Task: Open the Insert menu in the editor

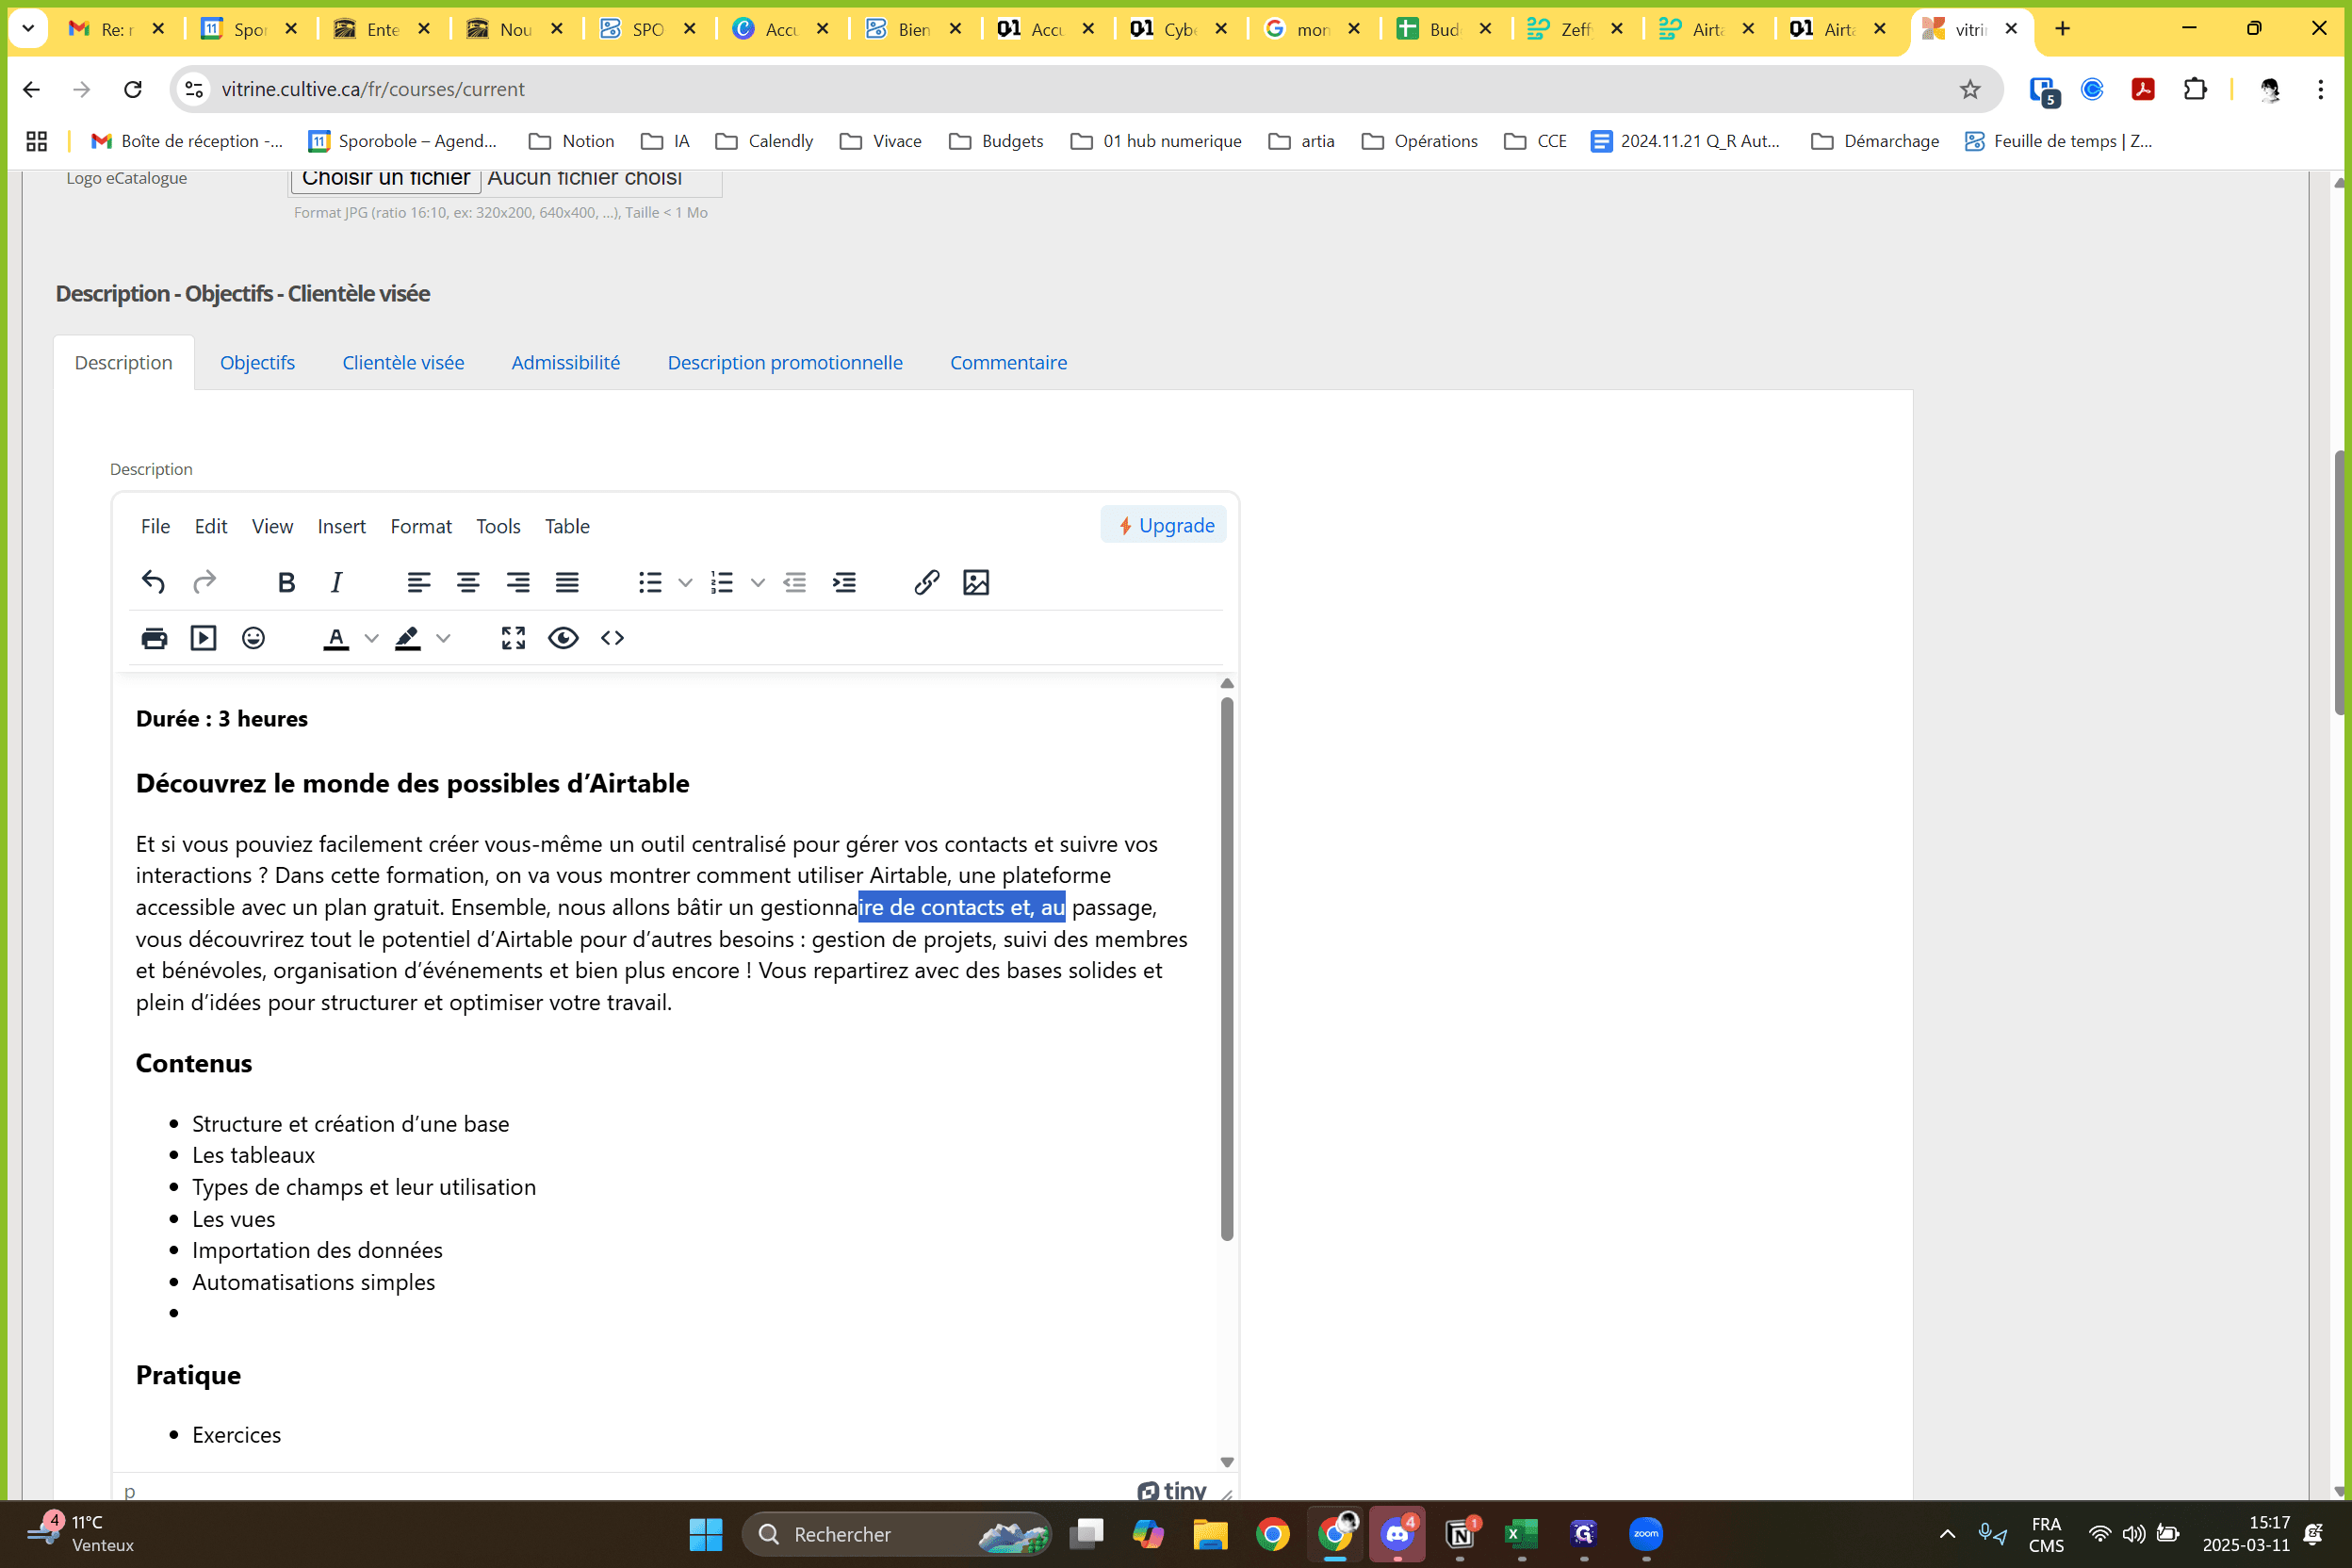Action: (342, 526)
